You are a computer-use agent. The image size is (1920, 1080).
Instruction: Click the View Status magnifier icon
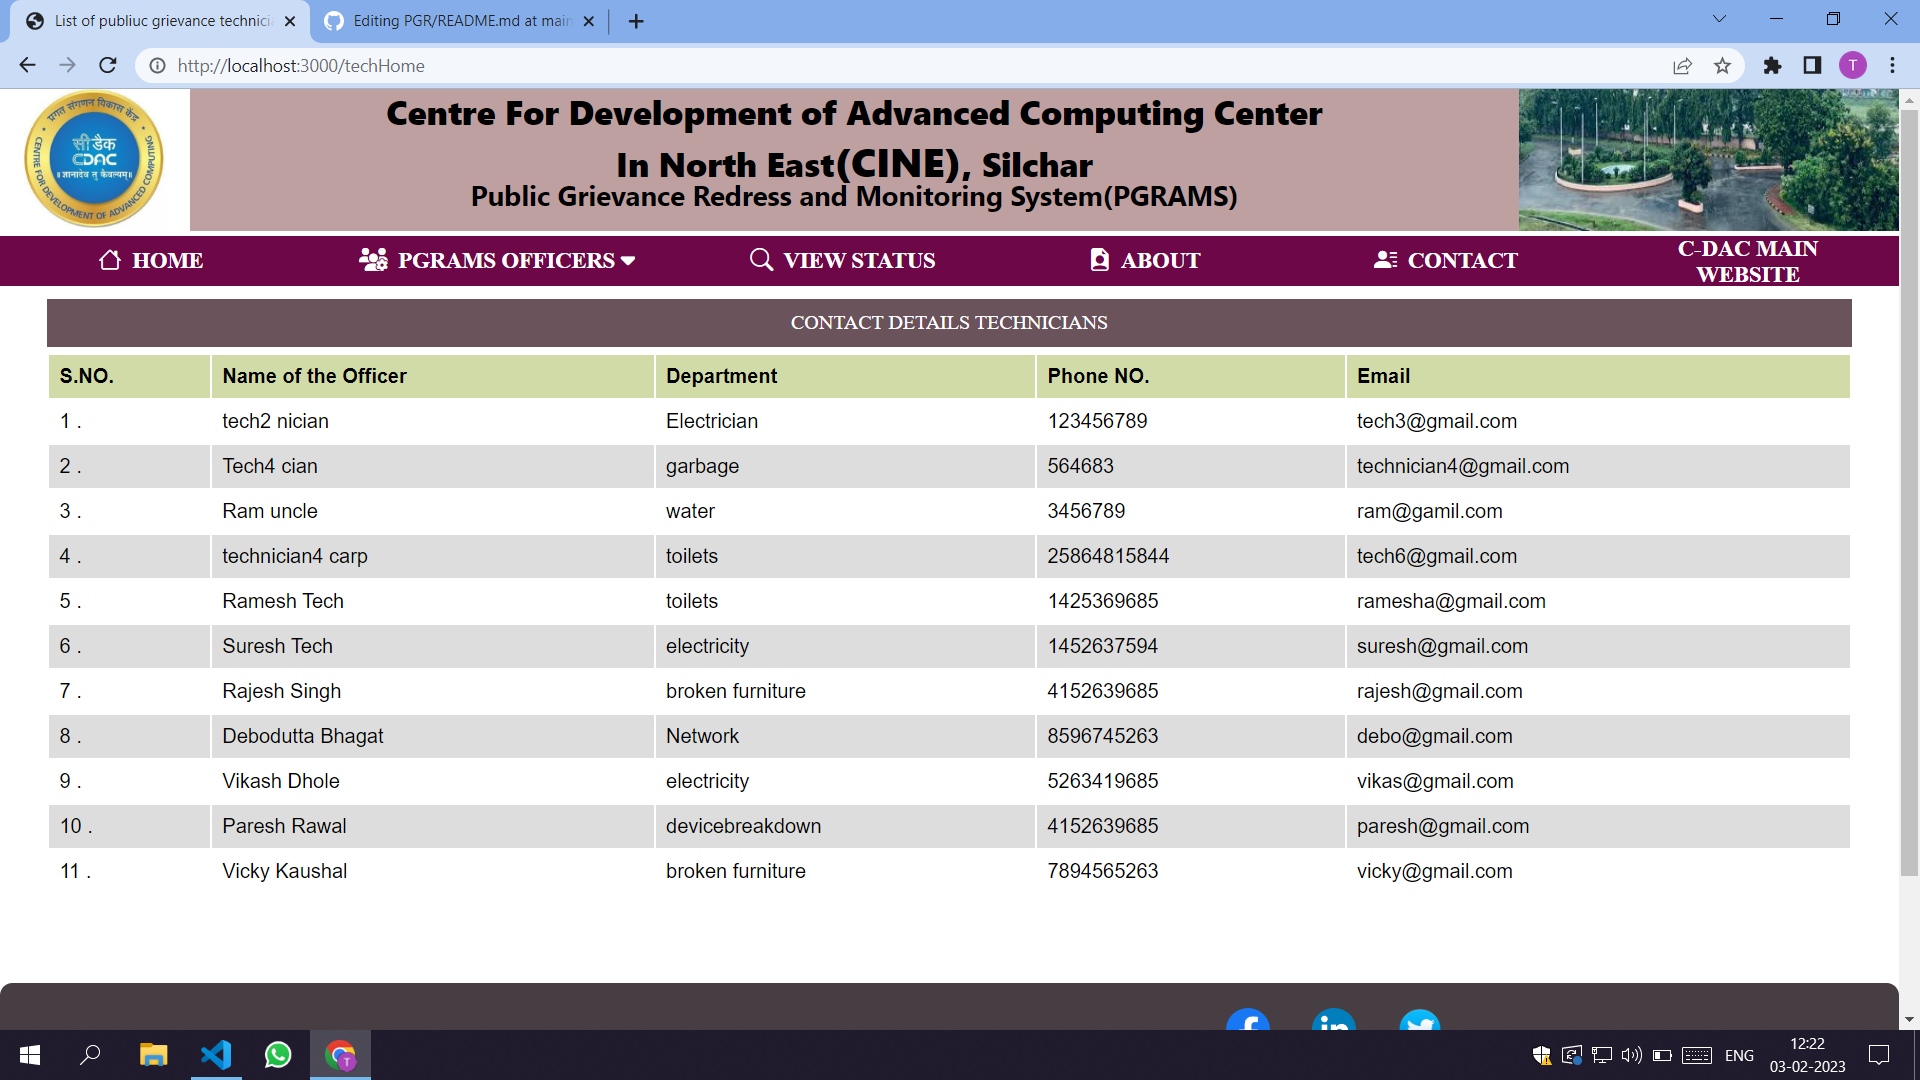click(761, 260)
